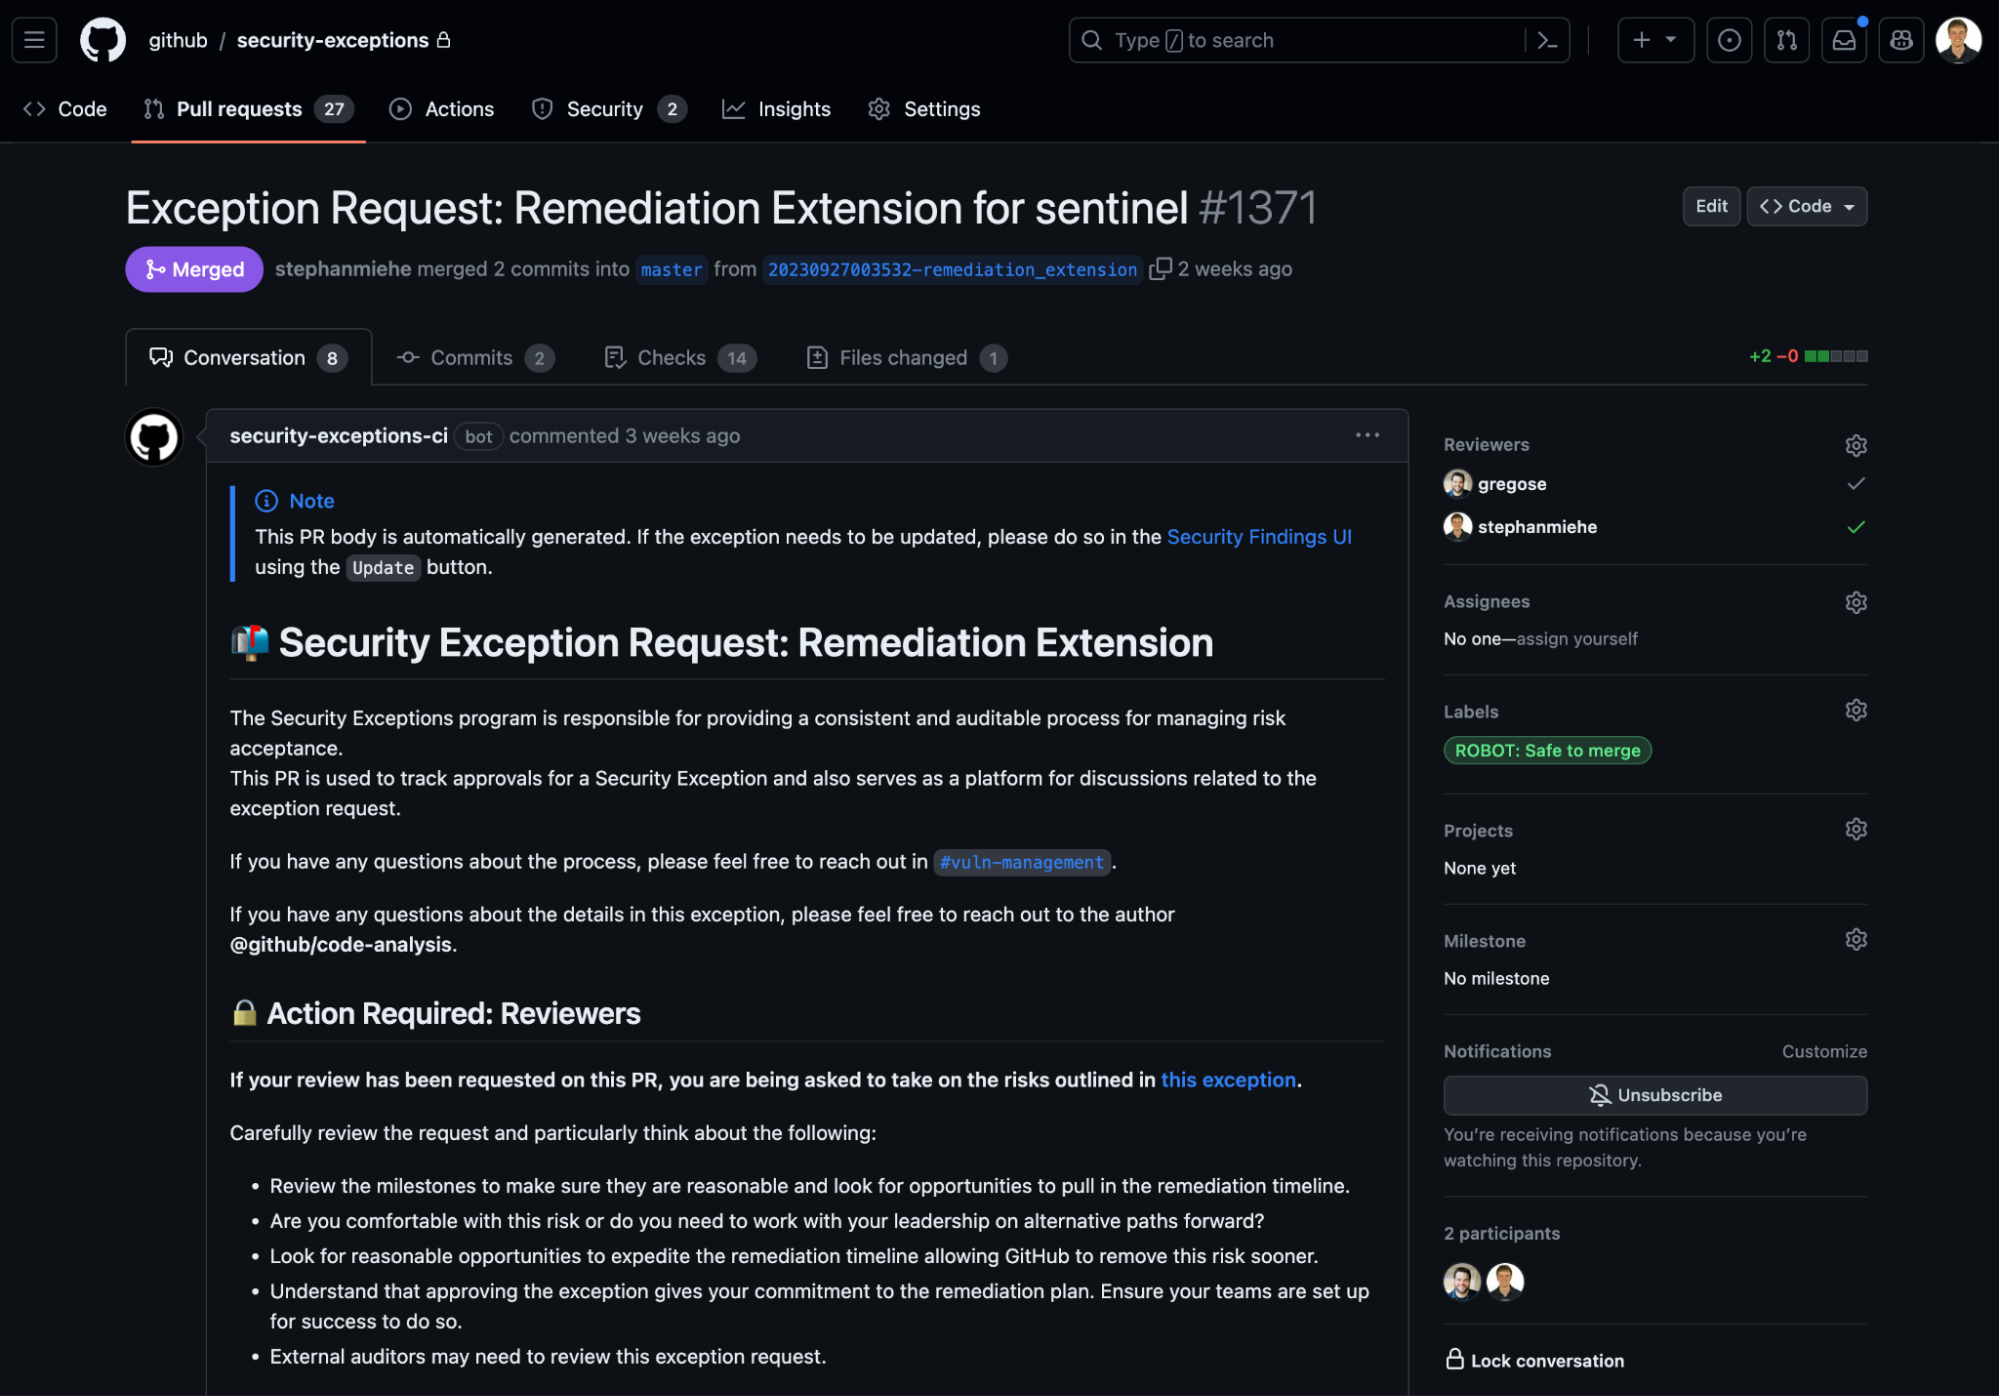
Task: Unsubscribe from this conversation's notifications
Action: point(1654,1095)
